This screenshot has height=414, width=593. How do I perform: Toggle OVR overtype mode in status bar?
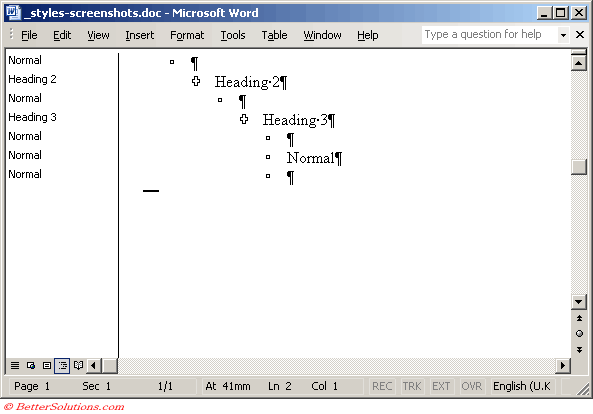pos(472,386)
